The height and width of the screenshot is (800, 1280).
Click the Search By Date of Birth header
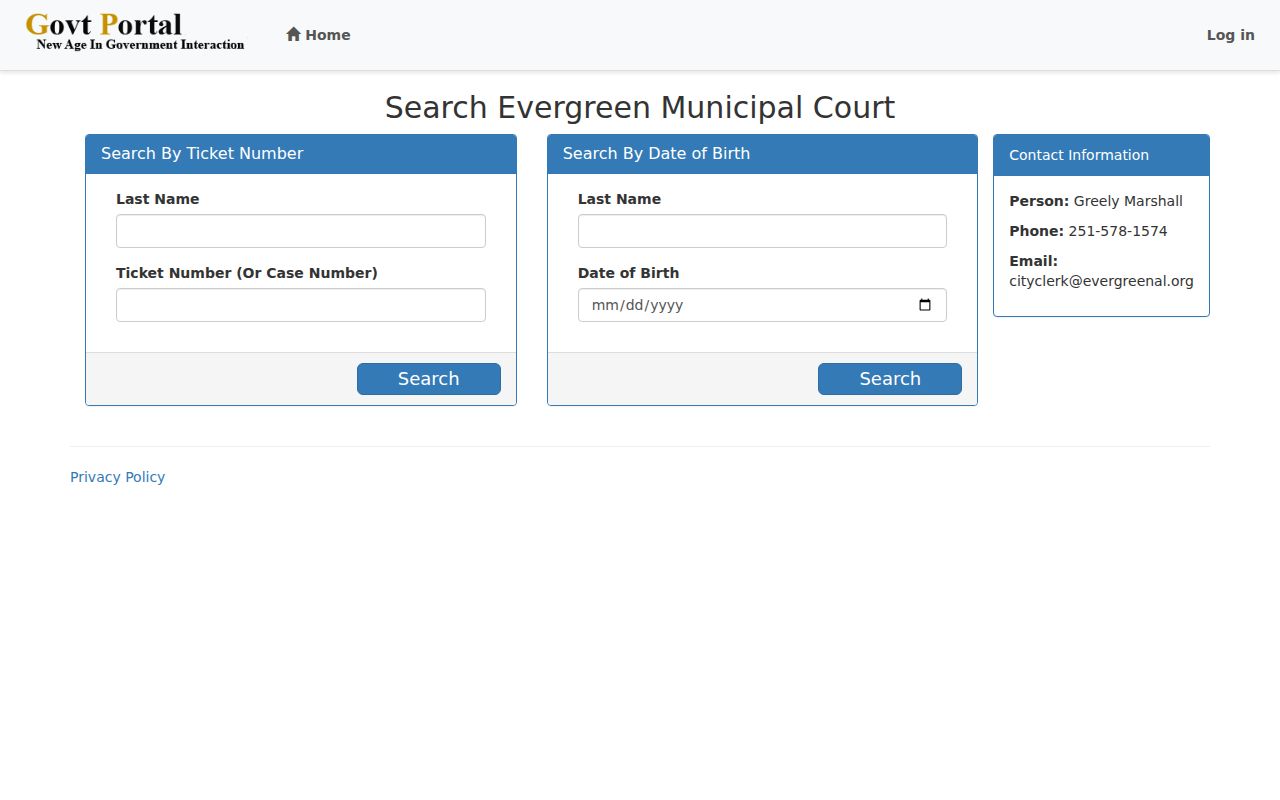tap(762, 154)
